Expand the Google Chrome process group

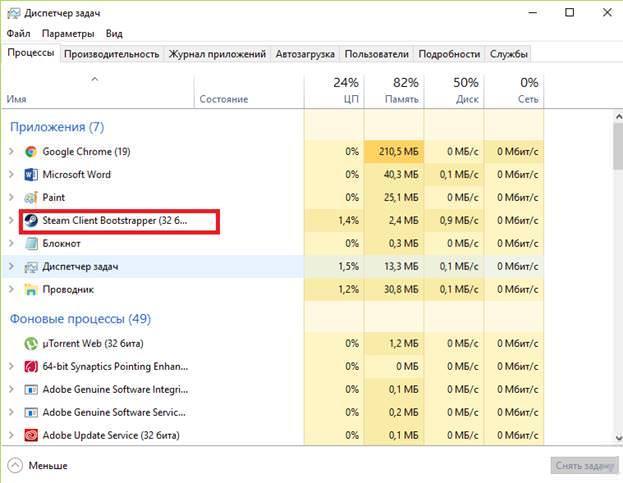(11, 152)
